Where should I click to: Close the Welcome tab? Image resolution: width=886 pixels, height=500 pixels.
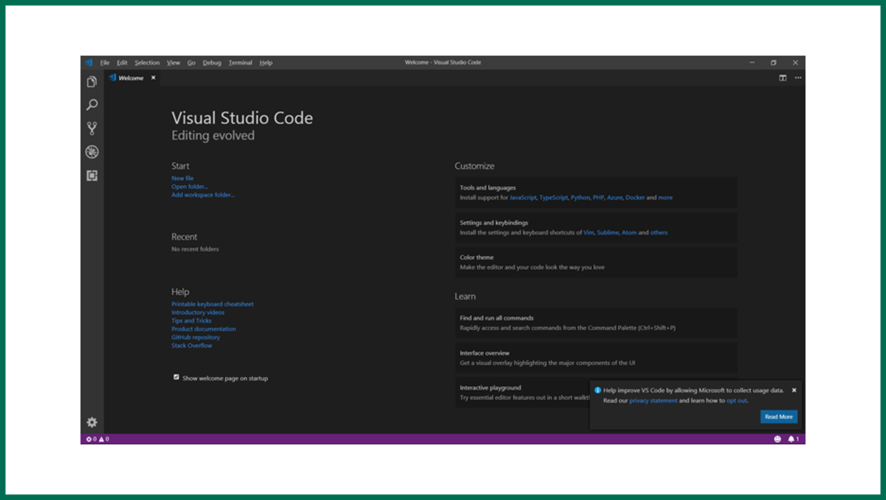coord(153,78)
